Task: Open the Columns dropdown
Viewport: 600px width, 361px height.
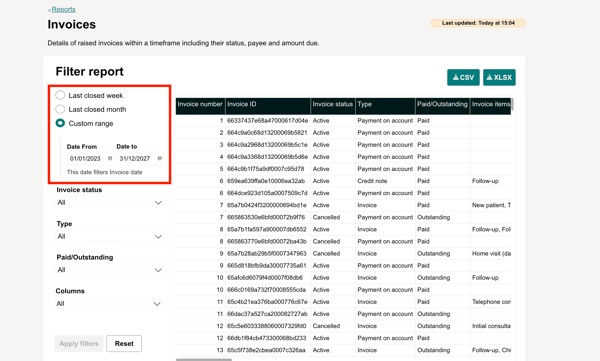Action: click(x=109, y=304)
